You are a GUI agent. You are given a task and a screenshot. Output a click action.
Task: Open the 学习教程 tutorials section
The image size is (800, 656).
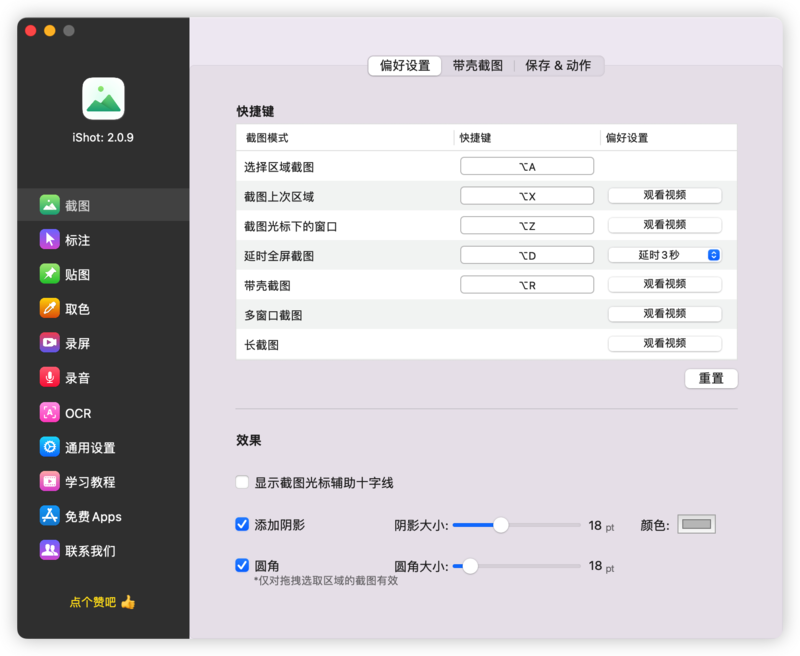(73, 482)
